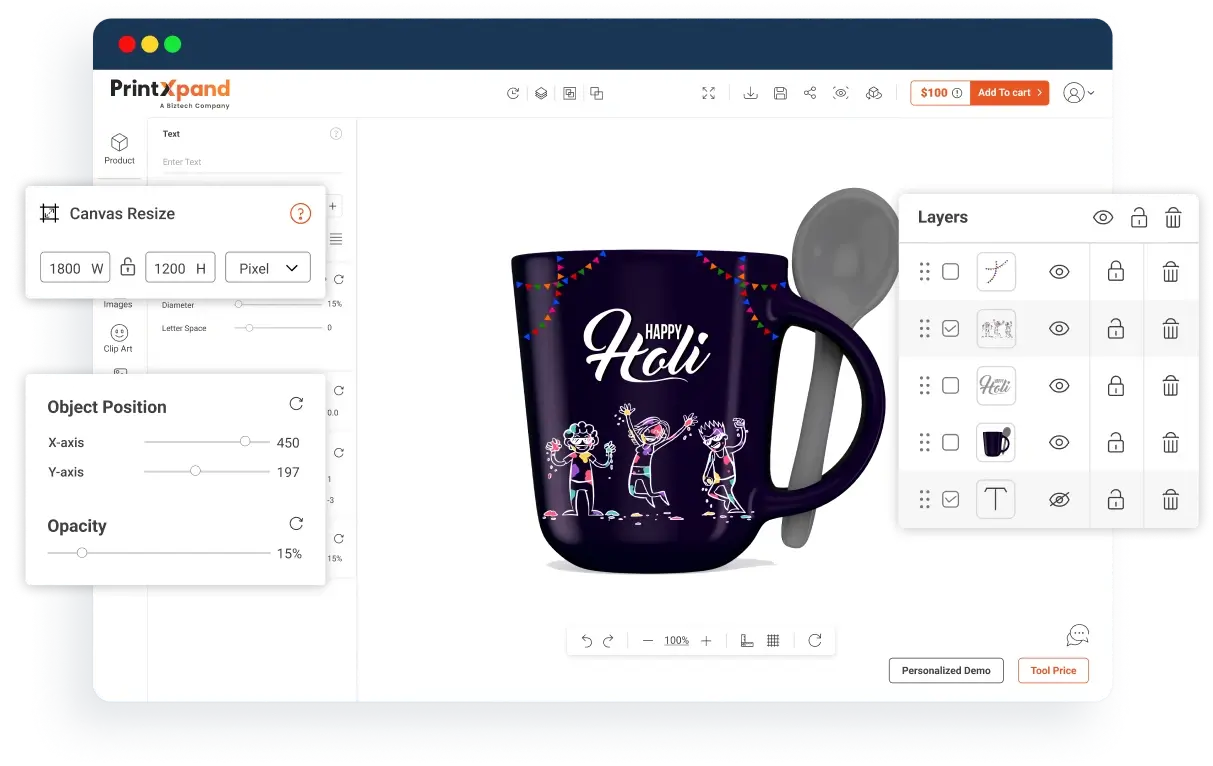Click the Opacity slider
The image size is (1213, 766).
point(159,552)
